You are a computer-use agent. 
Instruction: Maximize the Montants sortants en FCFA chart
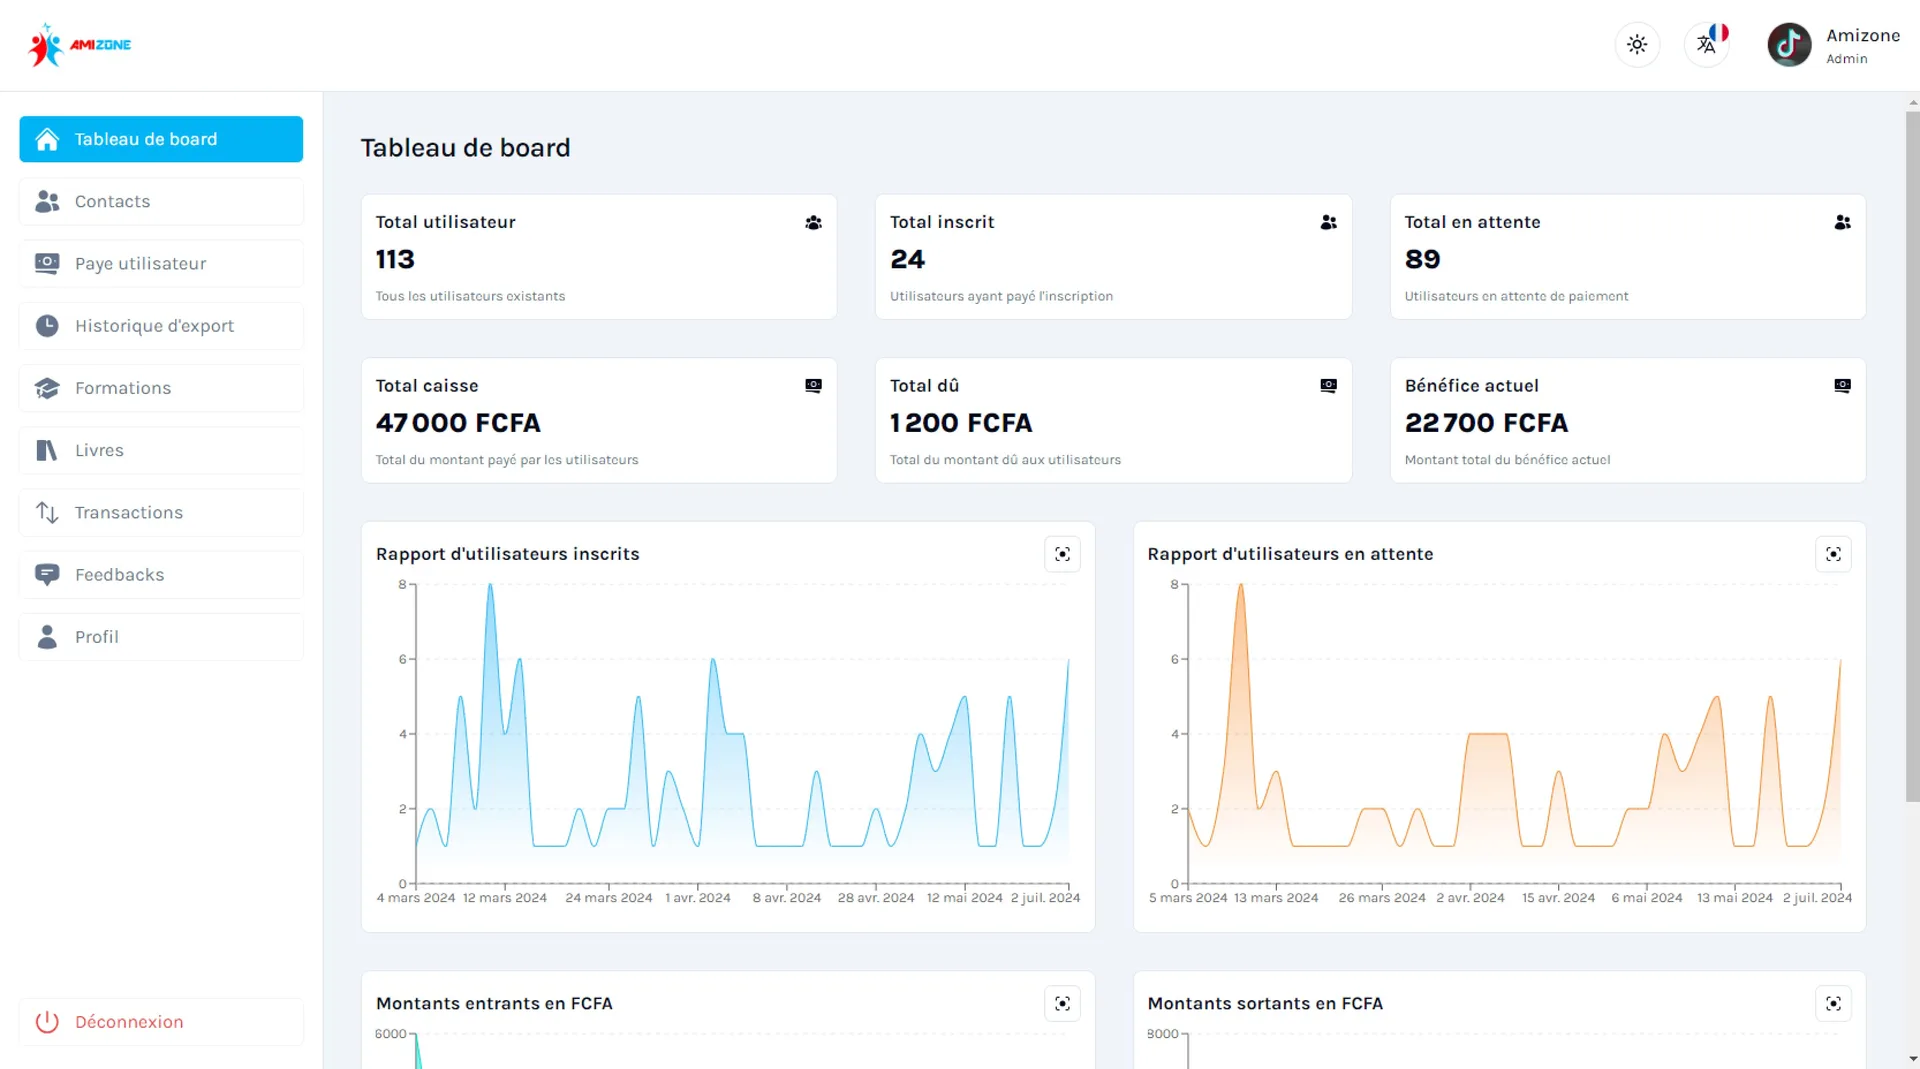1833,1003
